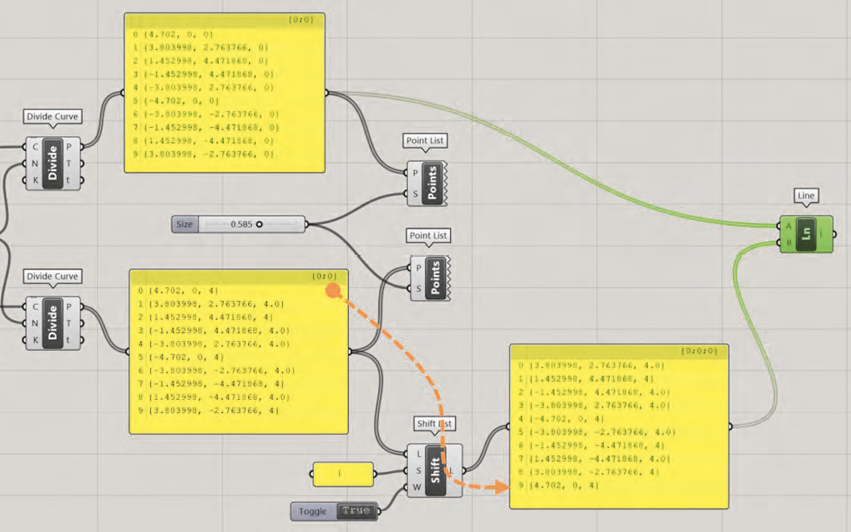Select the panel with {0;0;0} path
This screenshot has width=851, height=532.
click(x=619, y=425)
